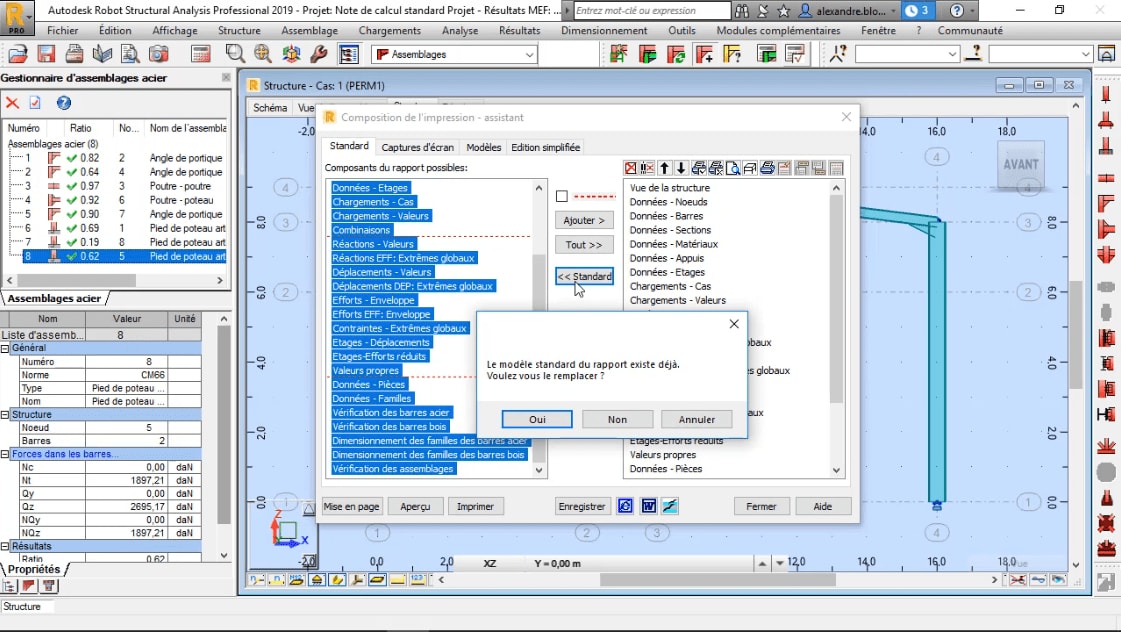Click the Fermer button
This screenshot has height=632, width=1121.
(x=761, y=506)
